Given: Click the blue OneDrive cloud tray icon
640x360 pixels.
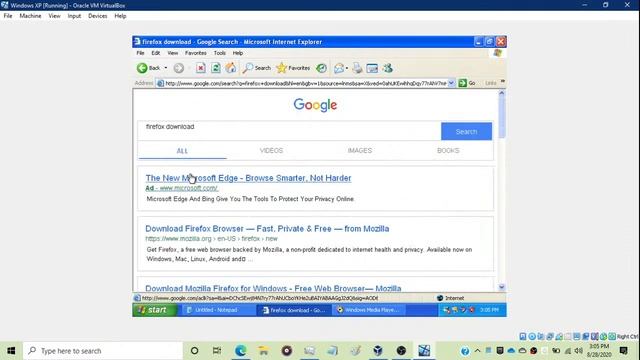Looking at the screenshot, I should click(511, 351).
